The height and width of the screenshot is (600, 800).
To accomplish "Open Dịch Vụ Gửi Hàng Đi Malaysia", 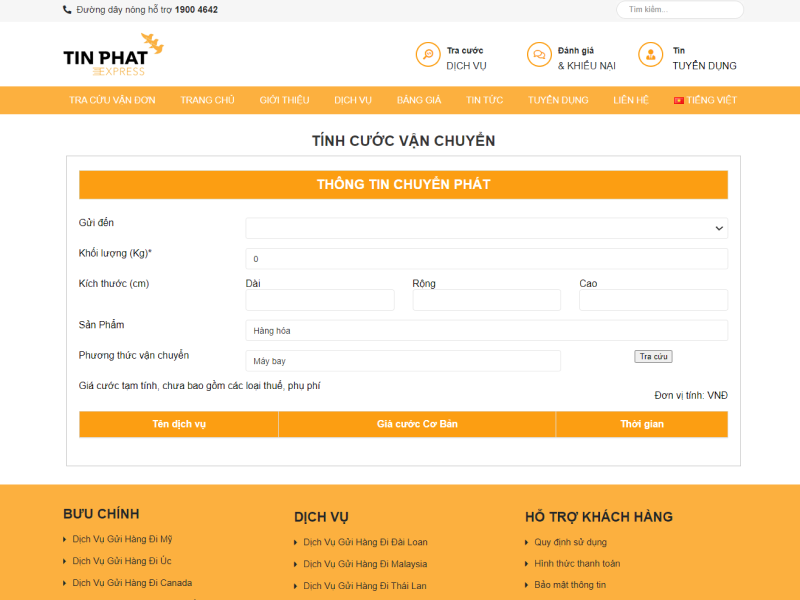I will click(x=365, y=564).
